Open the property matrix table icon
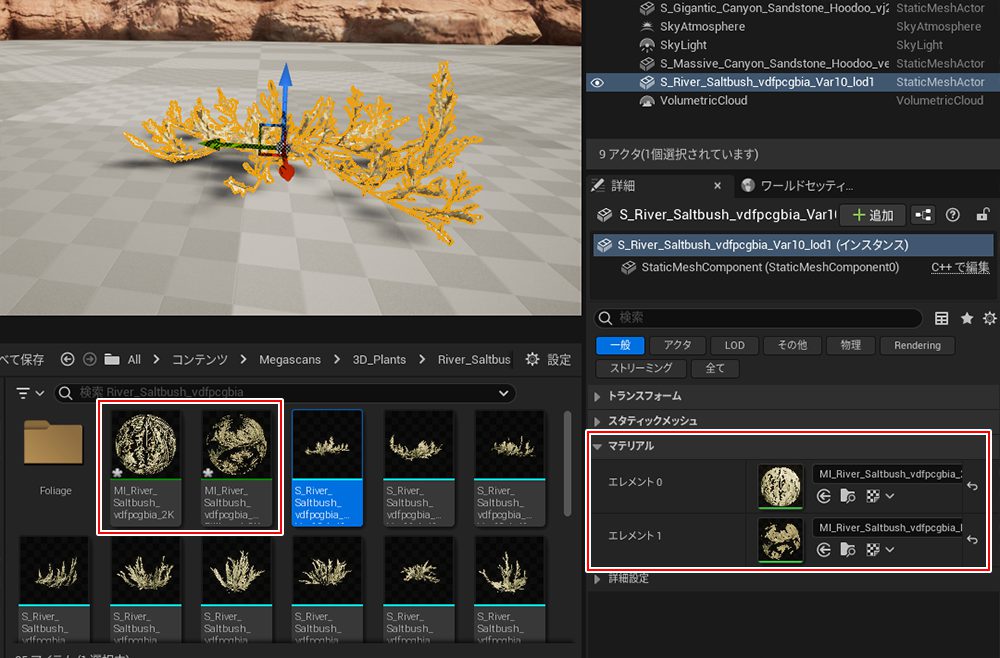The image size is (1000, 658). 941,318
